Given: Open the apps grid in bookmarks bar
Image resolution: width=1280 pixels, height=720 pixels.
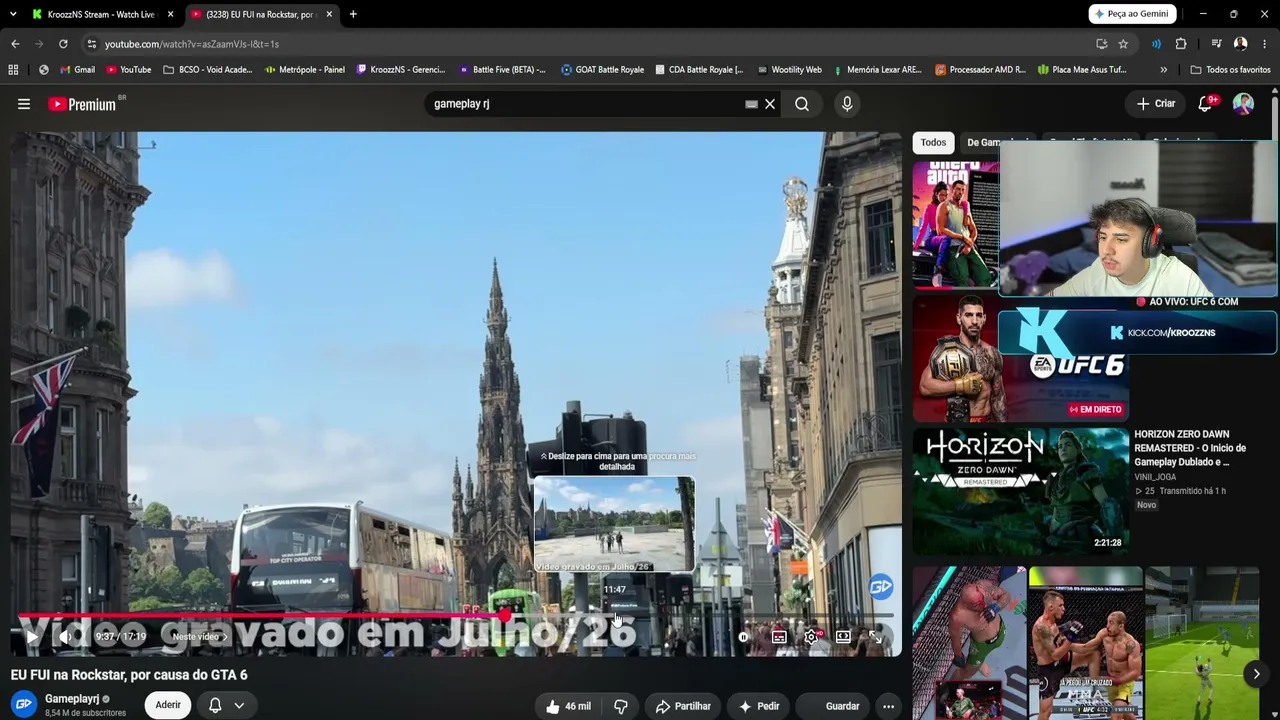Looking at the screenshot, I should point(13,70).
